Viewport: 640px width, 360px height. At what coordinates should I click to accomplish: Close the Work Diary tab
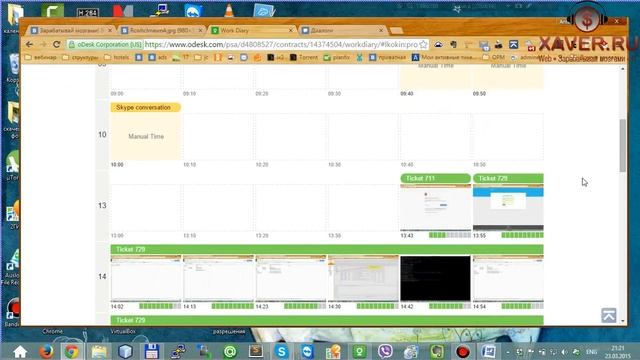coord(291,31)
